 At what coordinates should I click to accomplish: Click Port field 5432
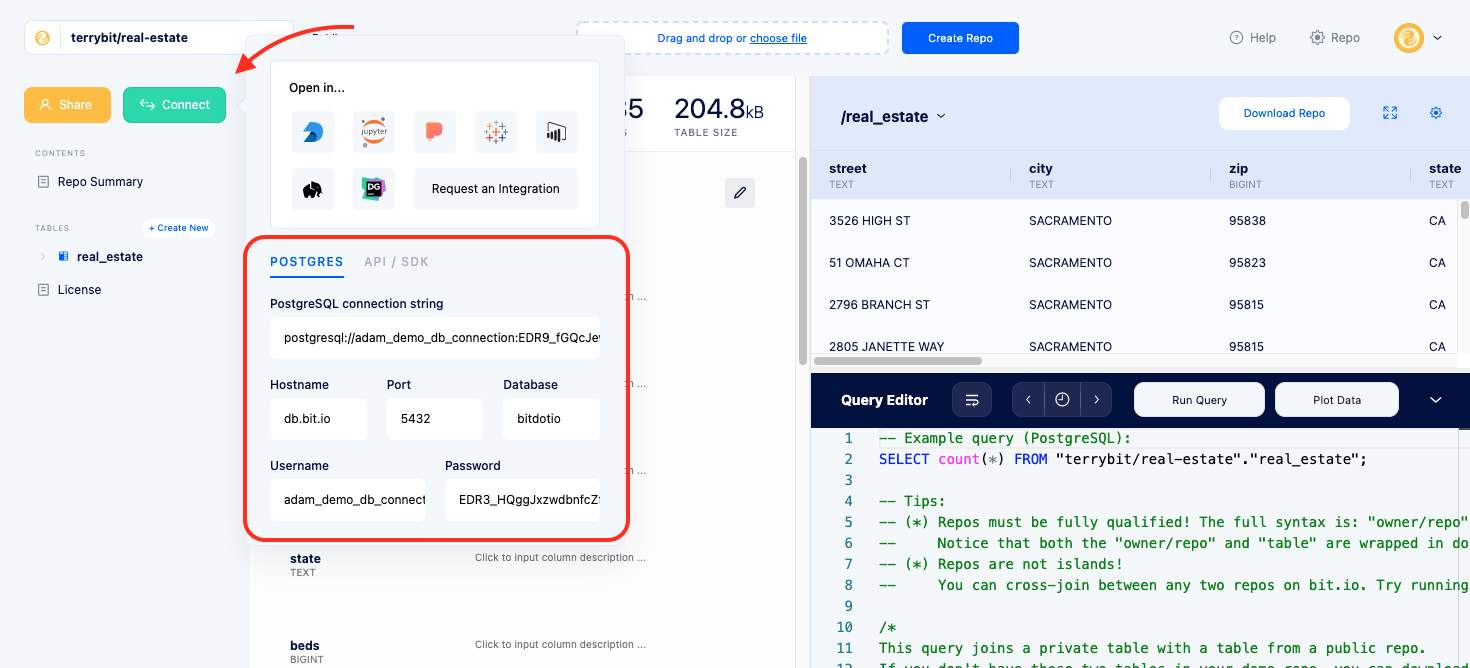pyautogui.click(x=435, y=419)
